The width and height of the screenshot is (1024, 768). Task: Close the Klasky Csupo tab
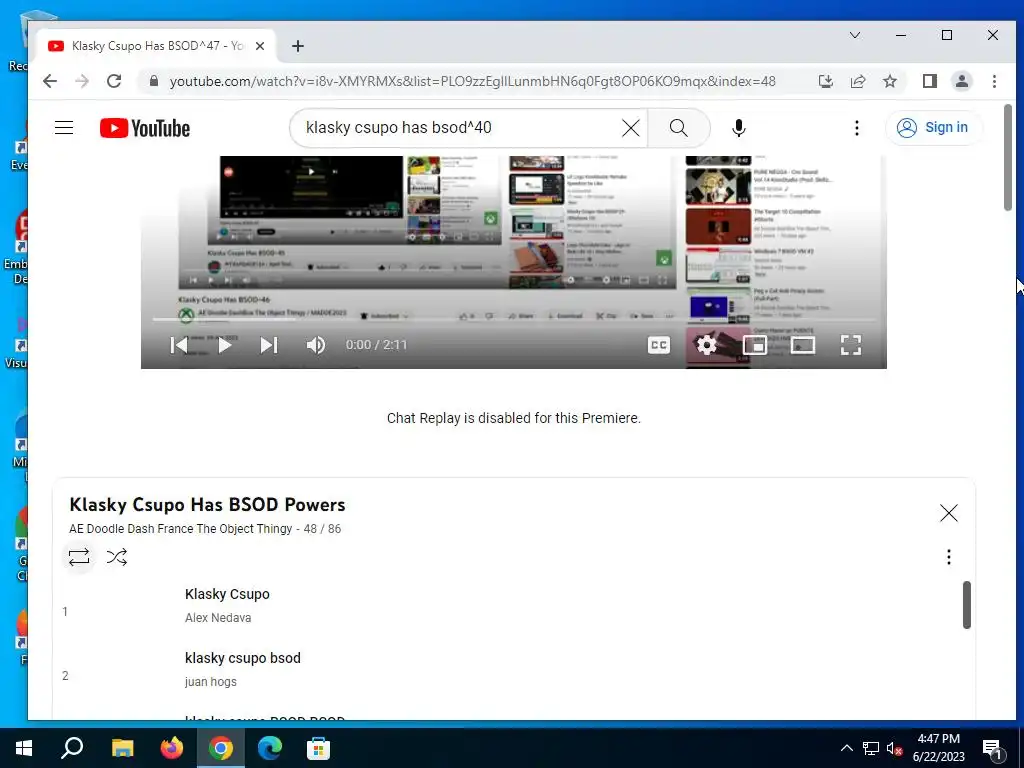pyautogui.click(x=260, y=46)
